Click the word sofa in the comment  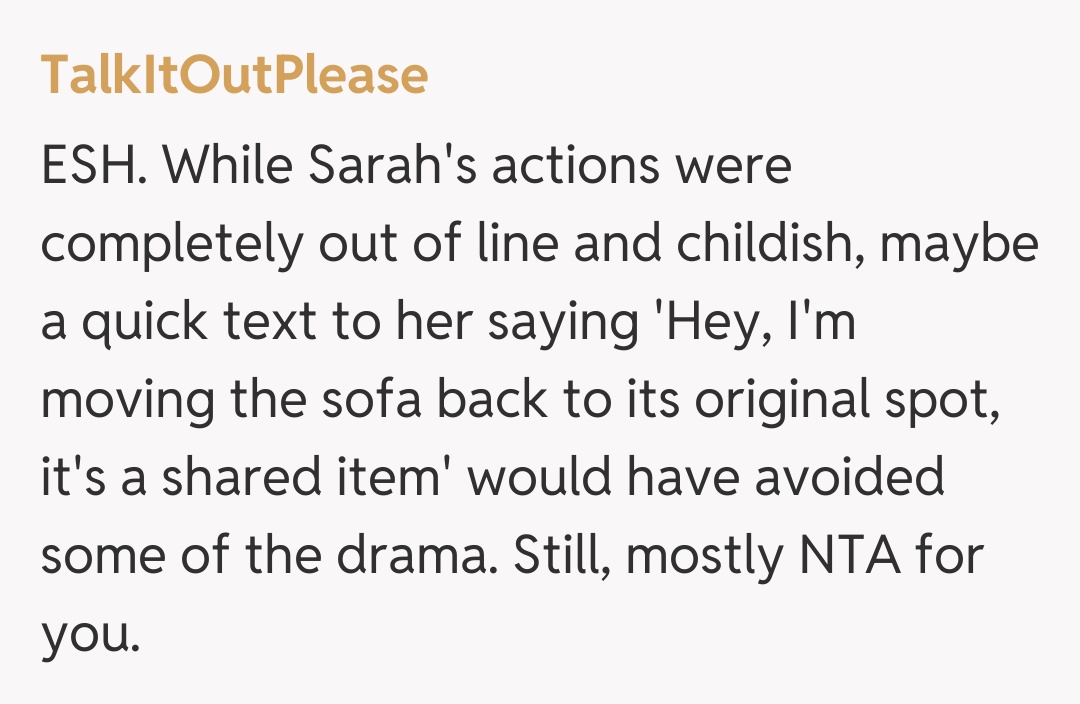389,402
